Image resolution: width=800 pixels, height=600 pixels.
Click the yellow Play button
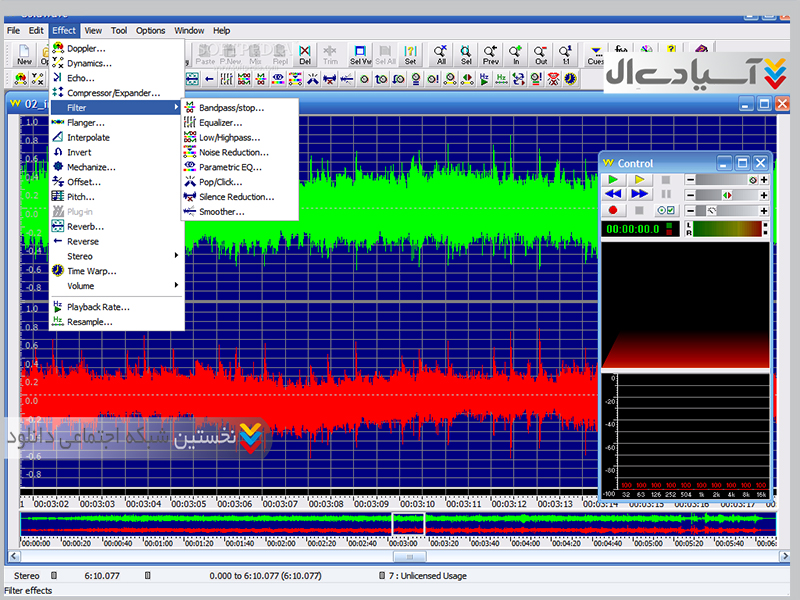[639, 179]
